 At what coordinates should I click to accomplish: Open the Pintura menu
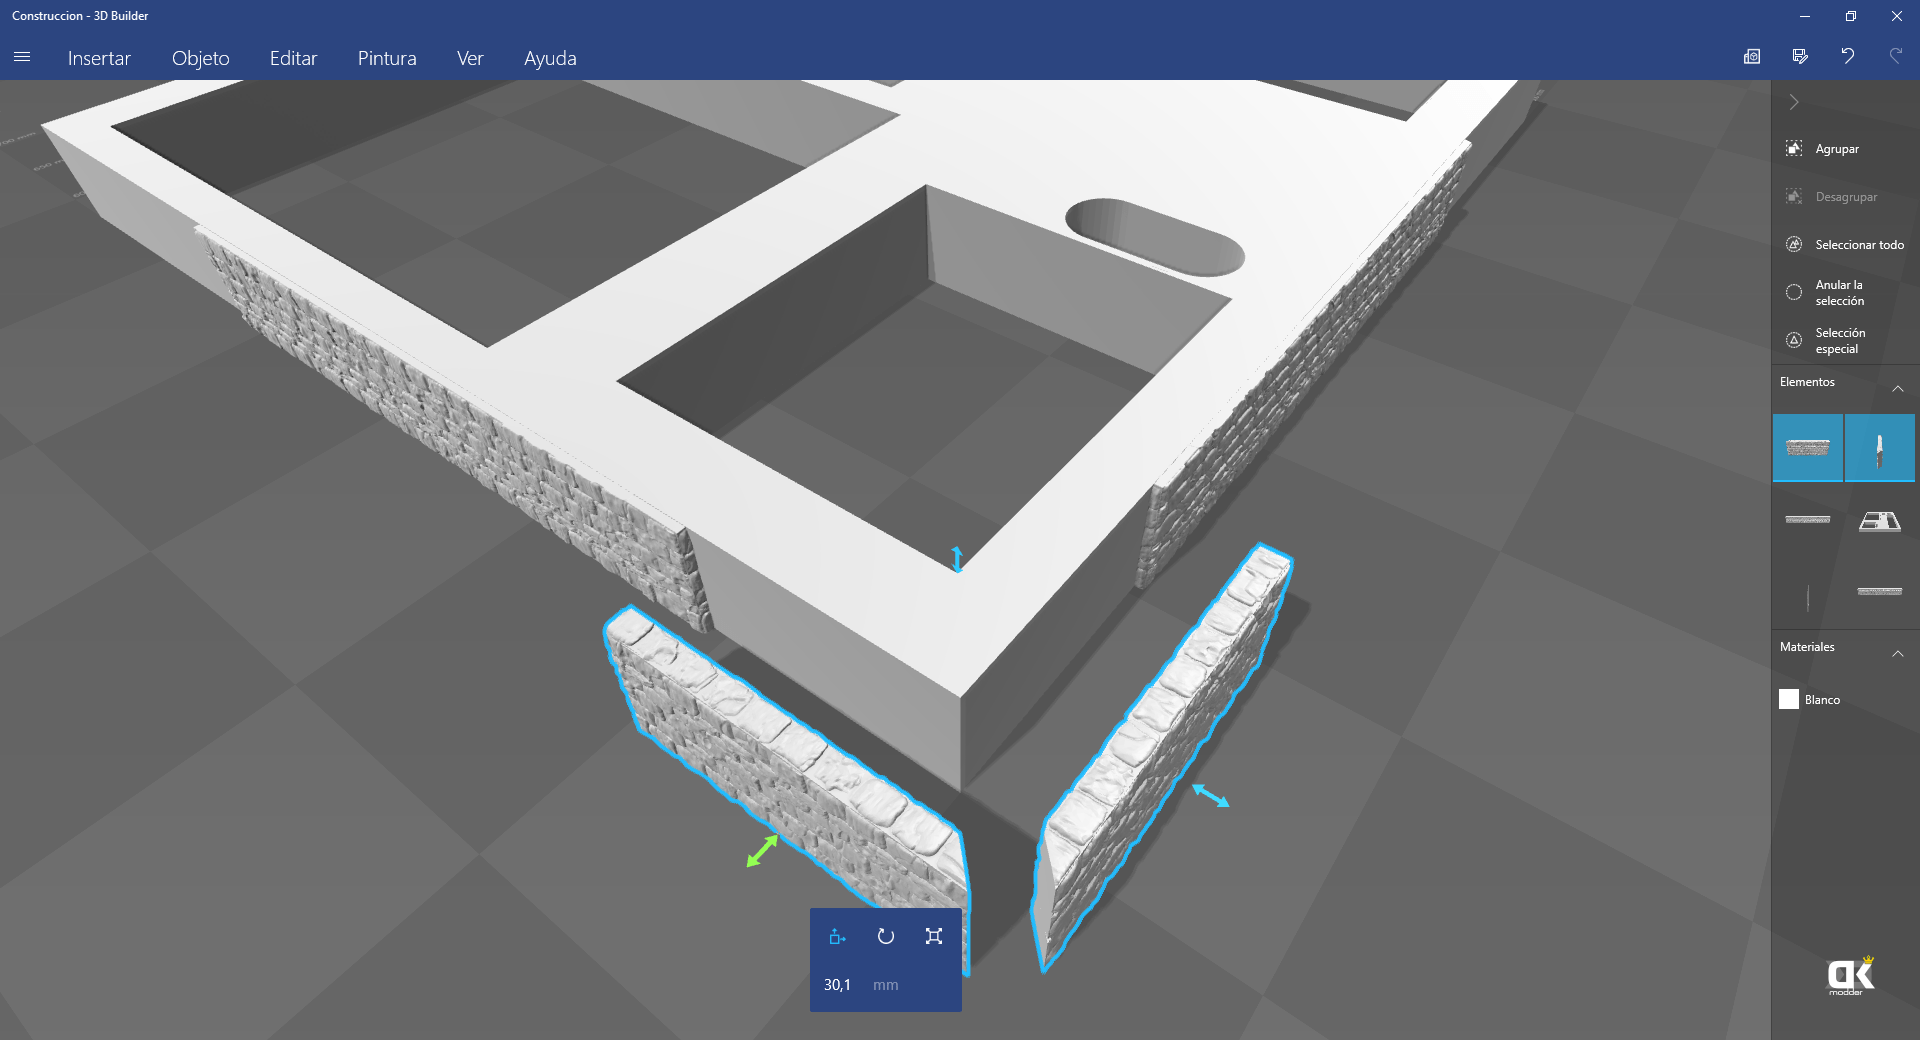pos(387,58)
